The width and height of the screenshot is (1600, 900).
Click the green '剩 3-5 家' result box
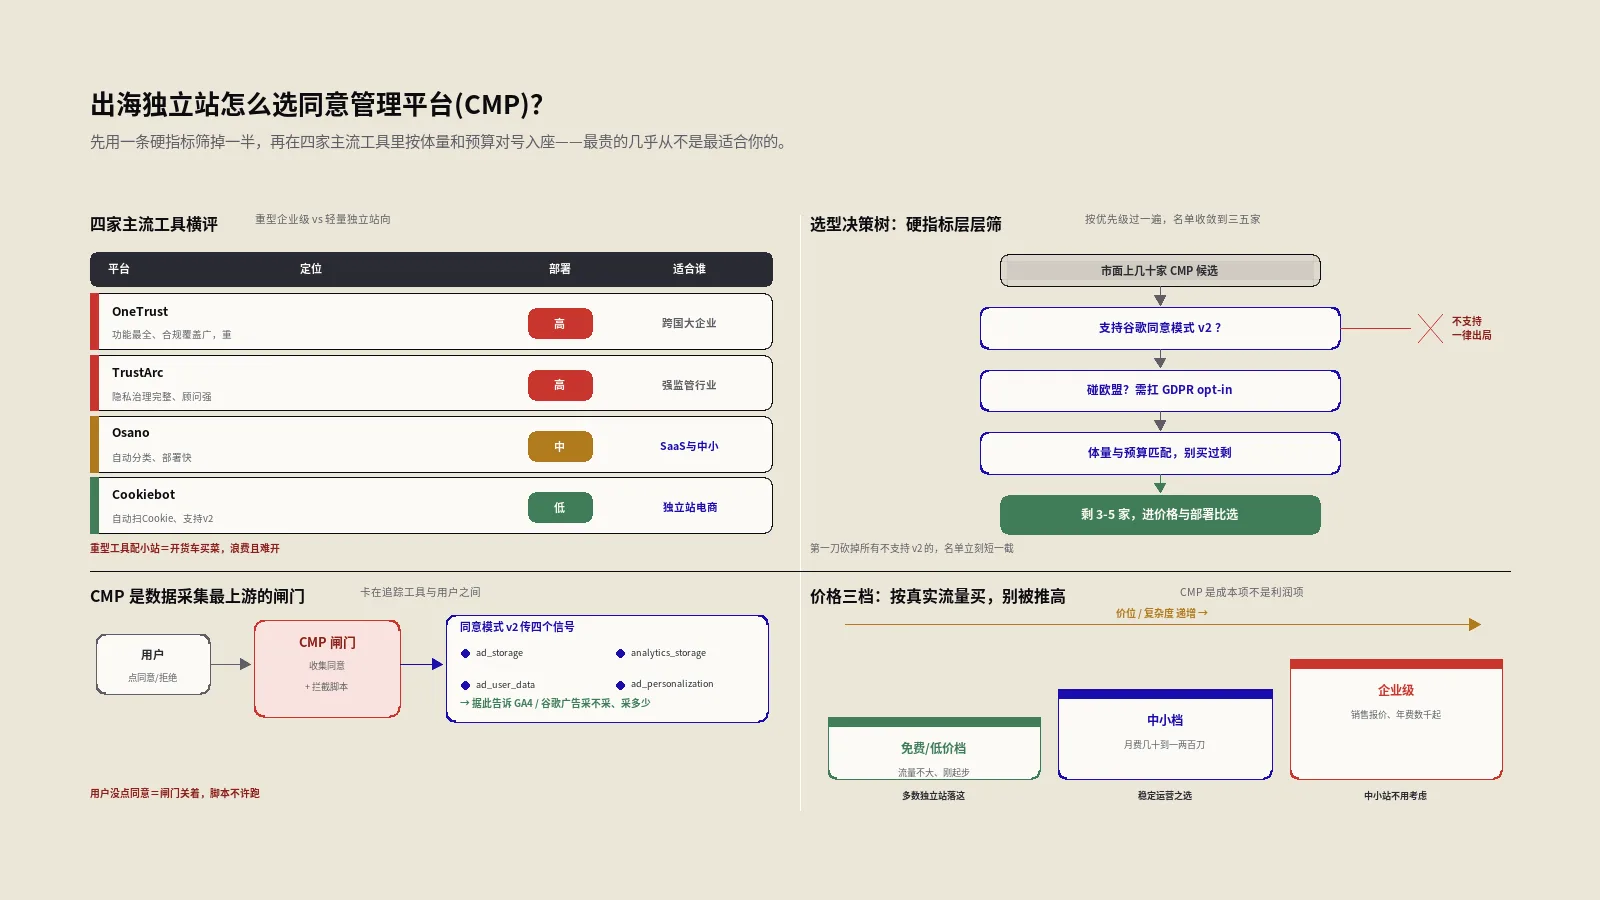(1160, 515)
